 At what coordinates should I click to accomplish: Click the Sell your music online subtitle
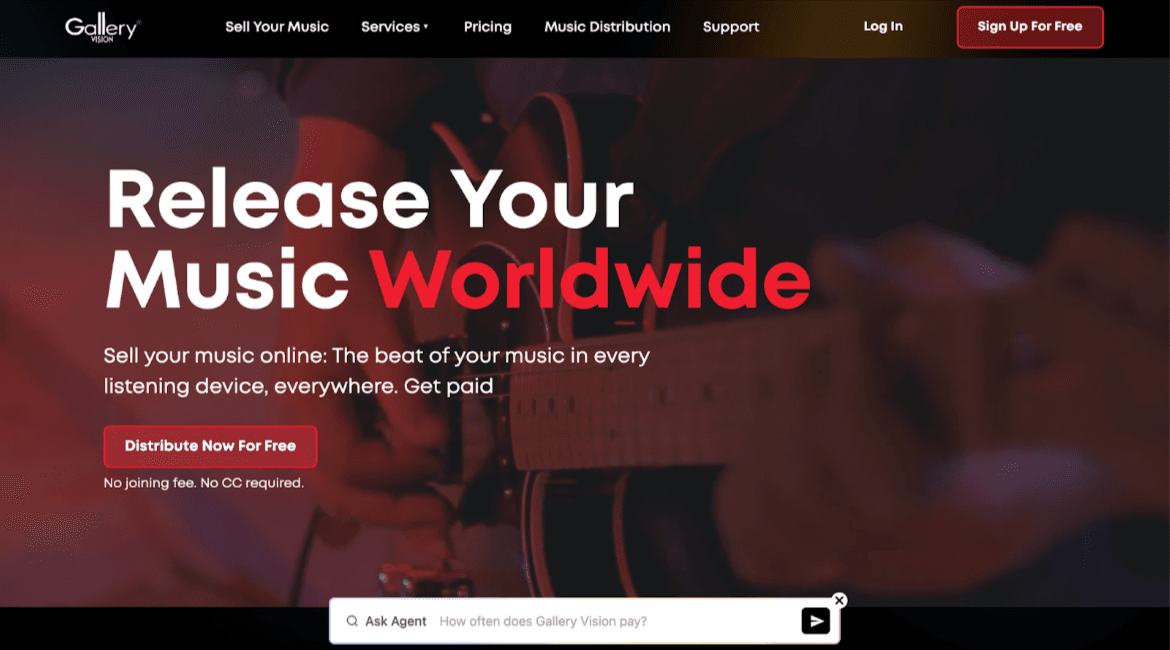(x=376, y=370)
